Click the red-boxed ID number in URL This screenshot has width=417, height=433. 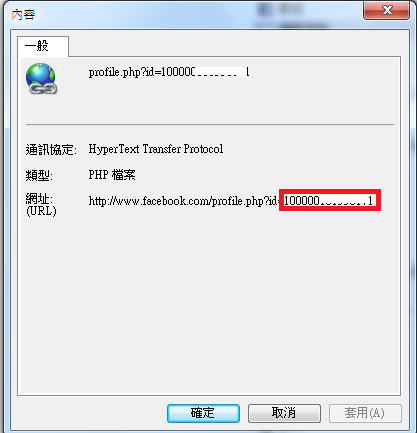point(330,200)
